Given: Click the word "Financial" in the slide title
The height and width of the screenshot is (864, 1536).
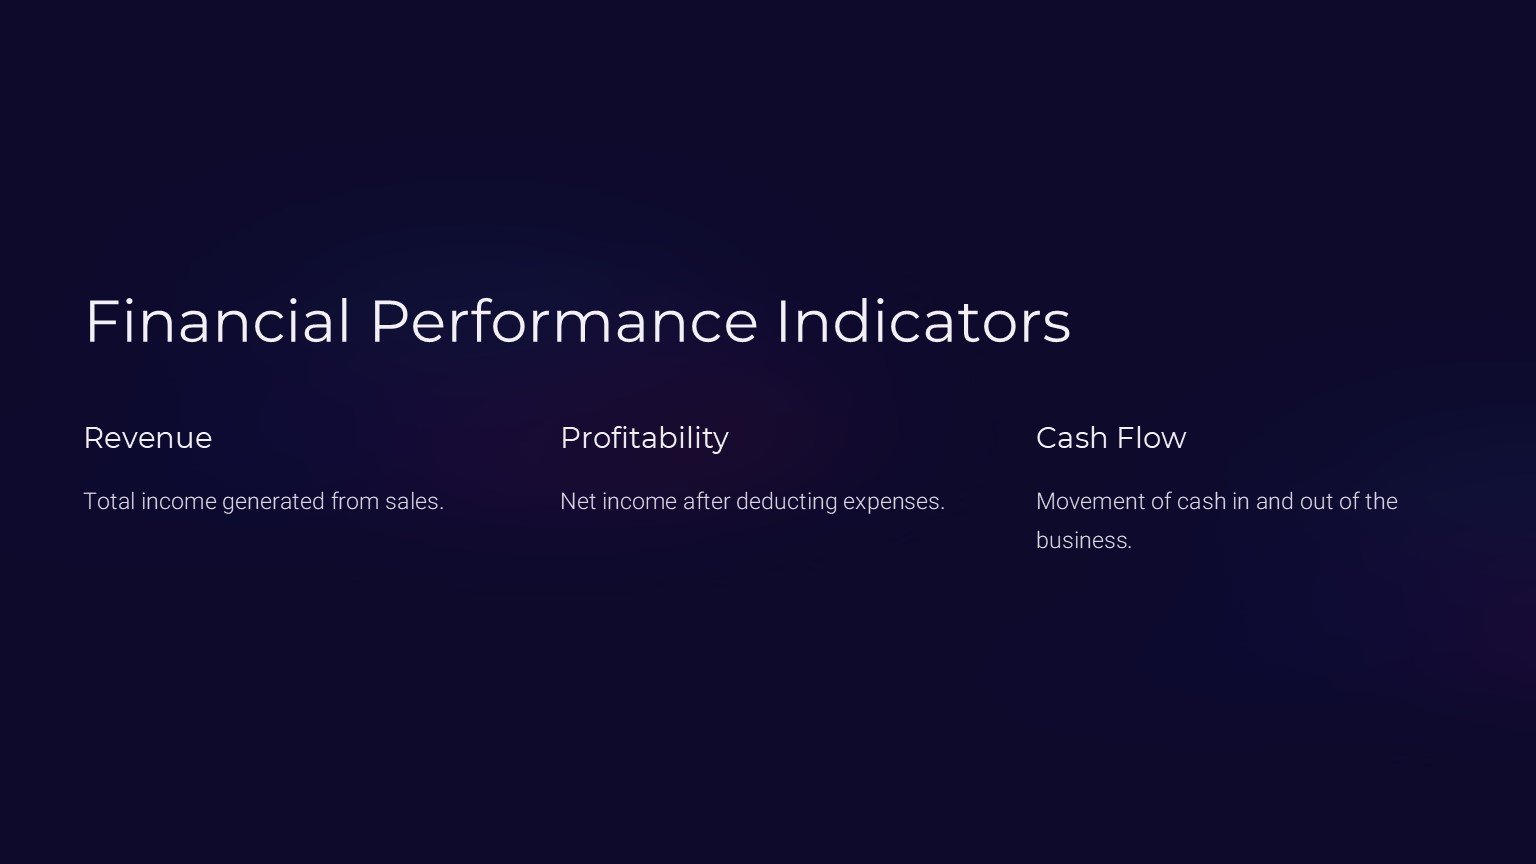Looking at the screenshot, I should tap(218, 322).
